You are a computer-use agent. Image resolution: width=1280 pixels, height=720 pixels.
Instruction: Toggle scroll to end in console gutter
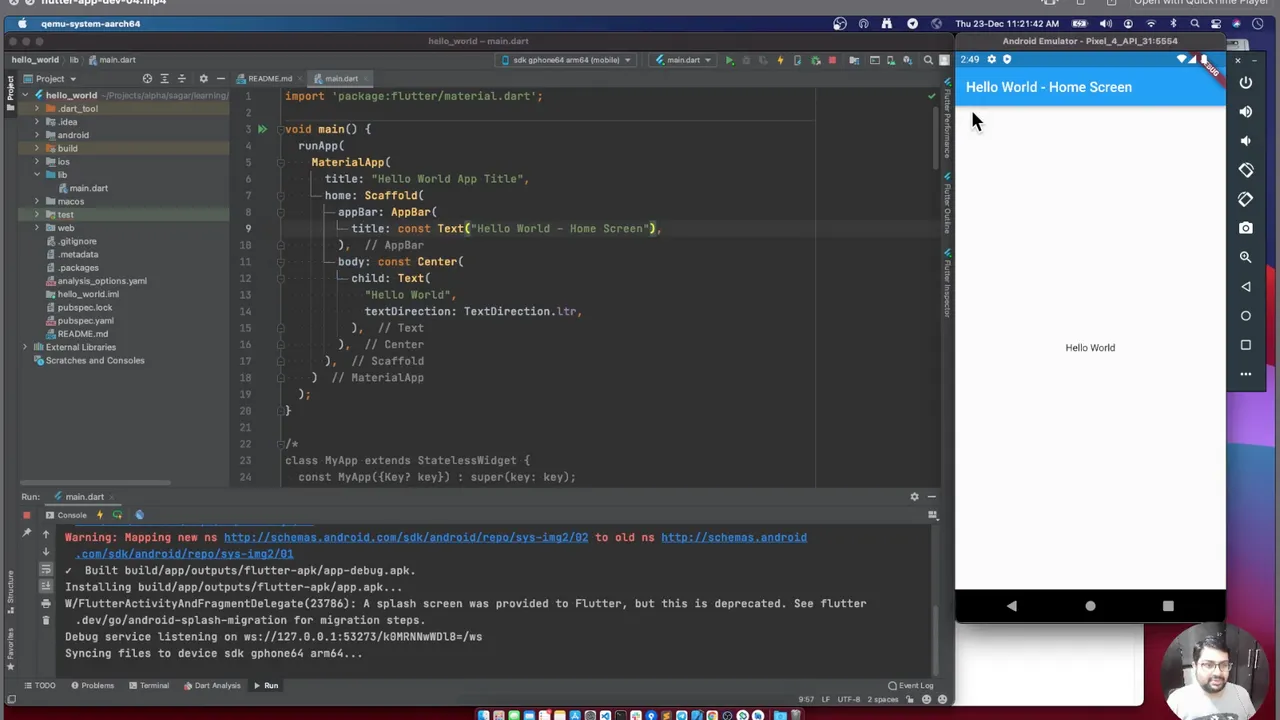[x=45, y=587]
